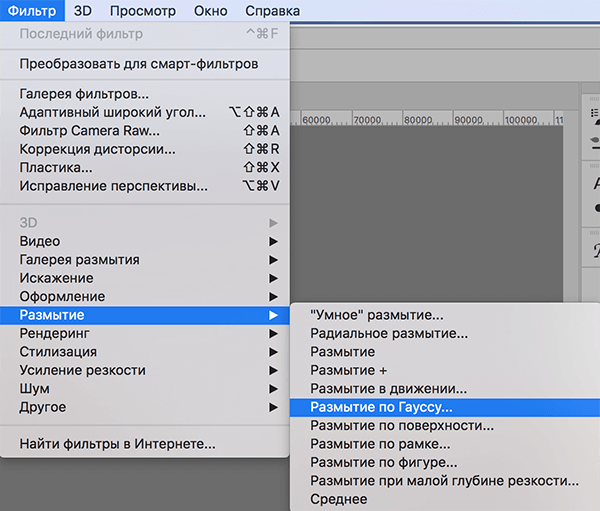
Task: Open the Пластика... filter
Action: tap(145, 167)
